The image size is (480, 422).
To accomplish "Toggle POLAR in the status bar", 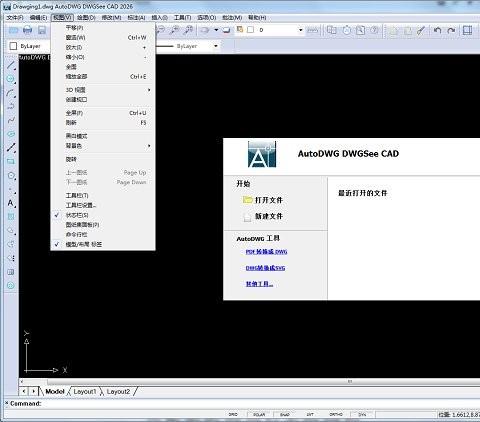I will pyautogui.click(x=259, y=414).
